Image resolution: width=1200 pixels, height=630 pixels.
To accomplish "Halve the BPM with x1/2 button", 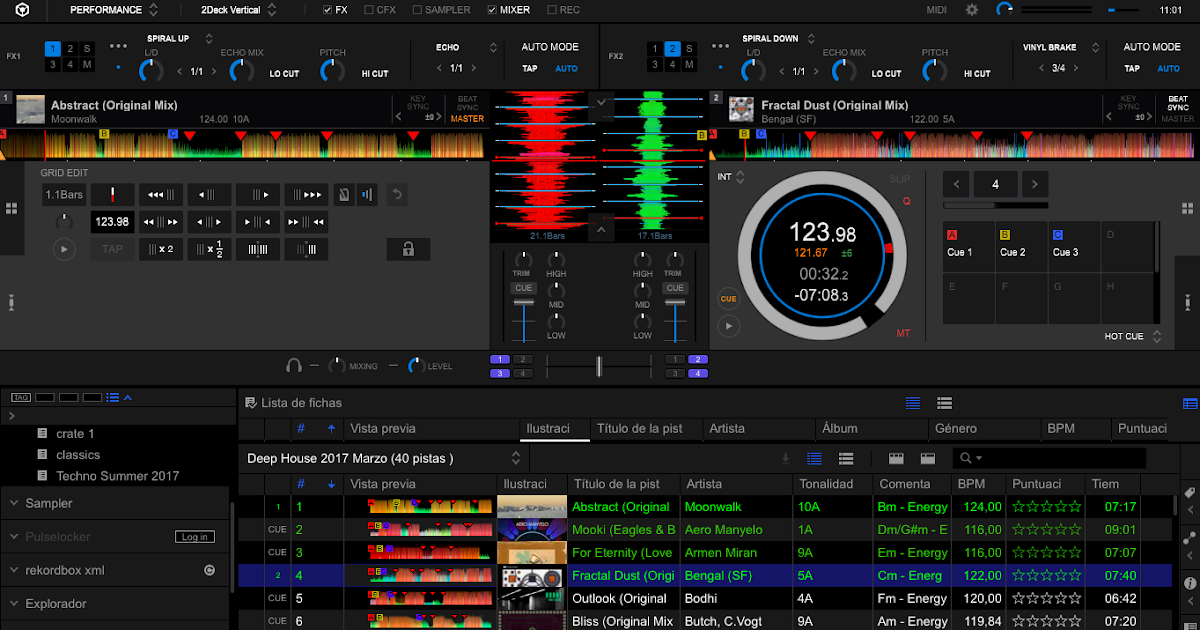I will [x=209, y=249].
